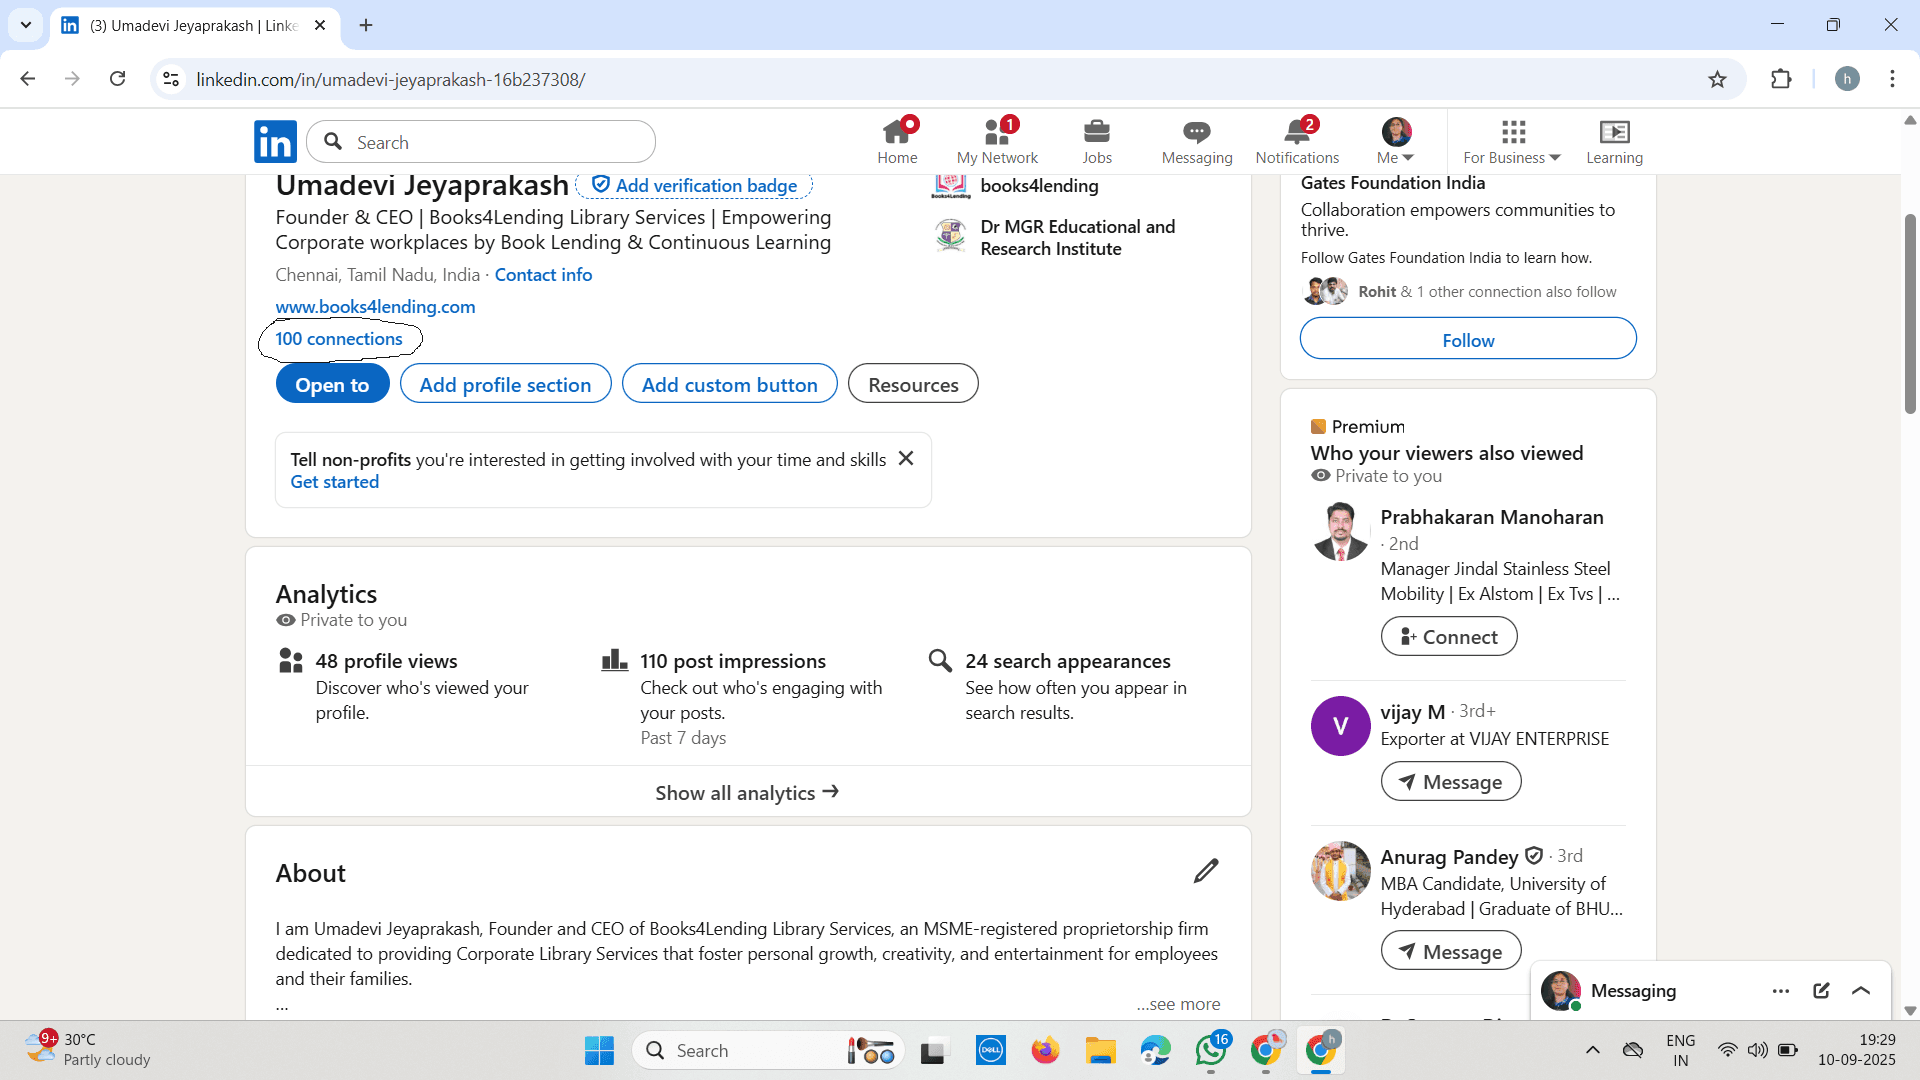
Task: Click into the LinkedIn search field
Action: [481, 142]
